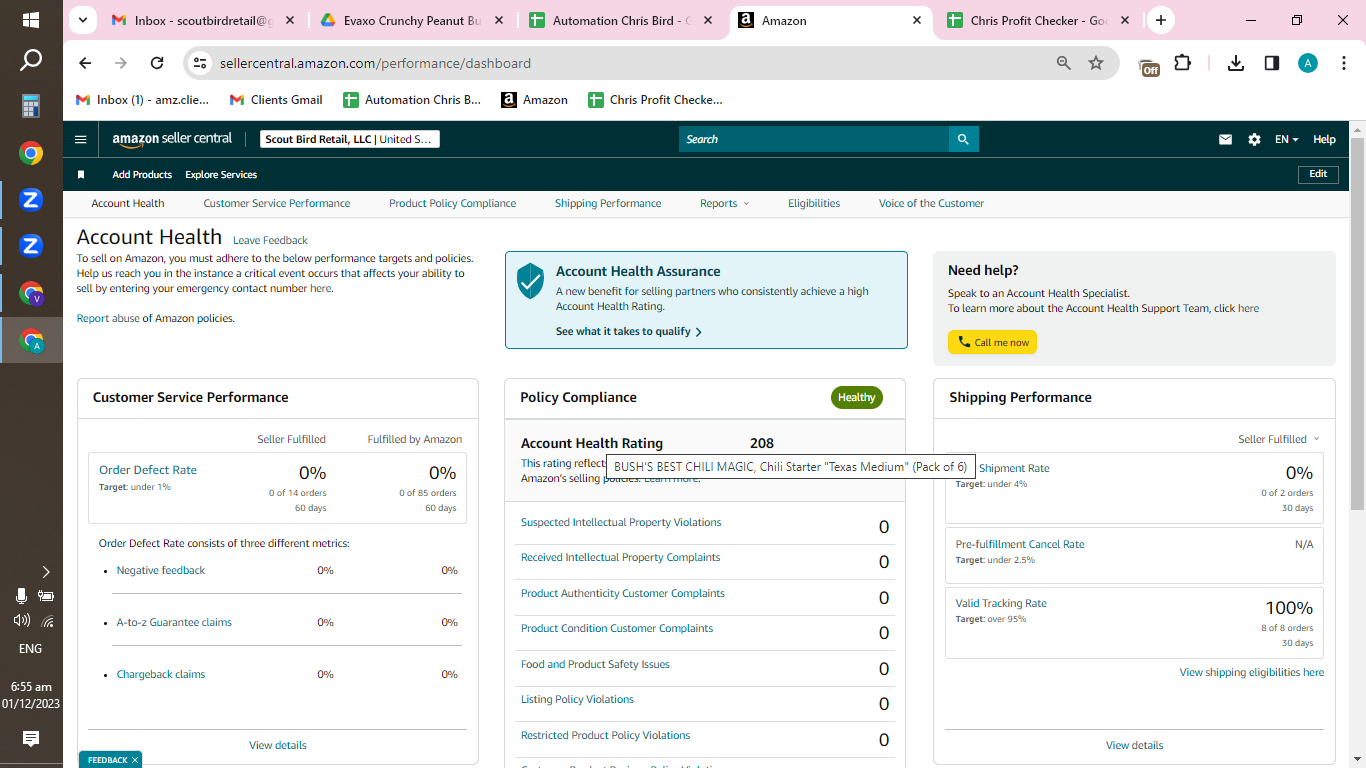Open the Order Defect Rate link

[148, 470]
